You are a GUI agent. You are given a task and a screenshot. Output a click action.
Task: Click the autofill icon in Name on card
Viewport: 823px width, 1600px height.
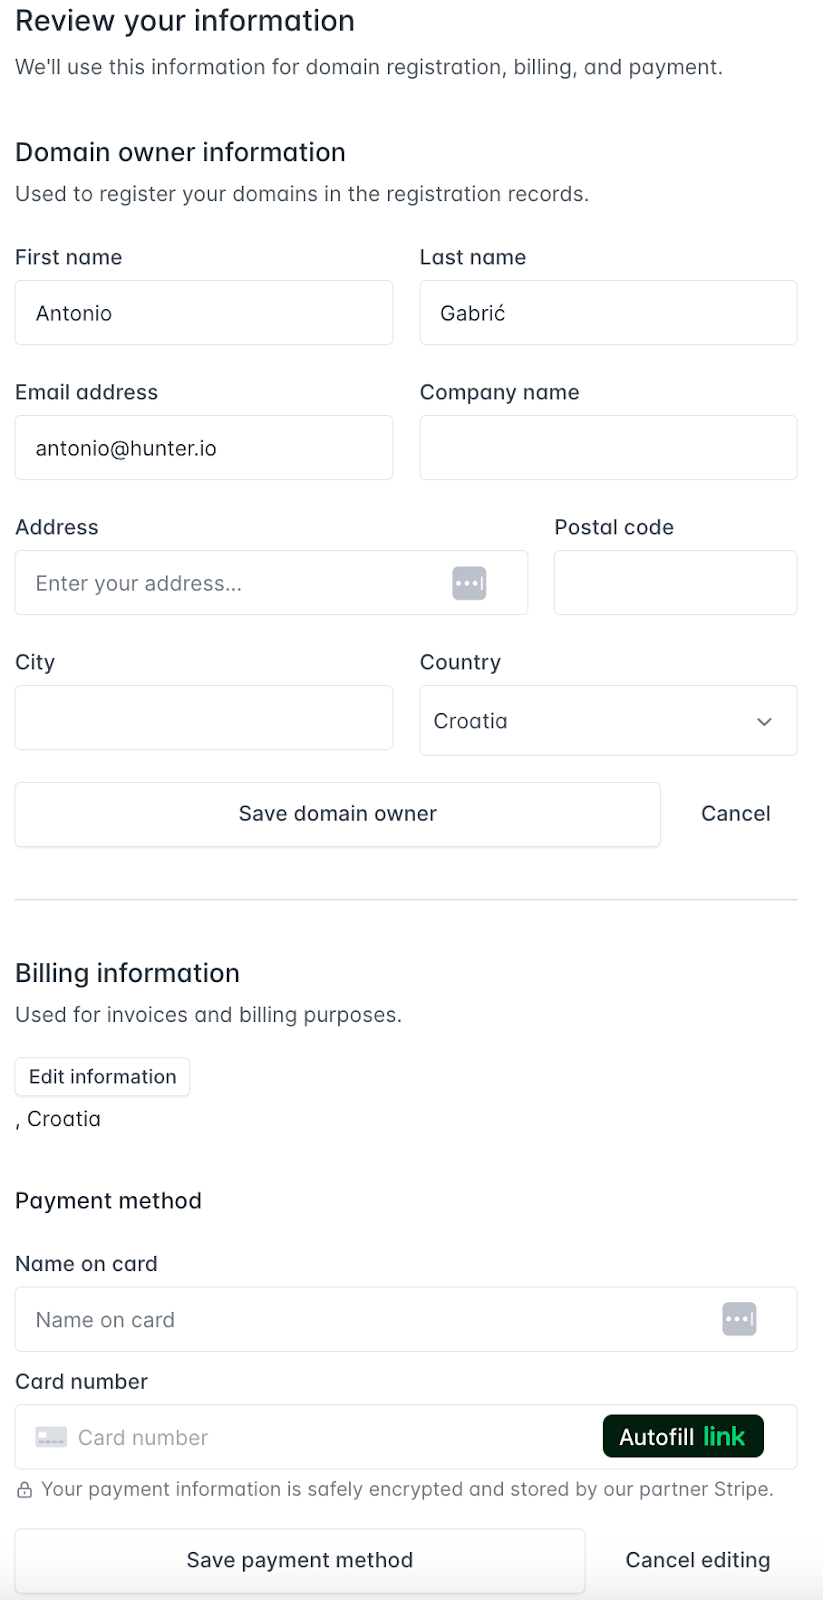point(739,1319)
